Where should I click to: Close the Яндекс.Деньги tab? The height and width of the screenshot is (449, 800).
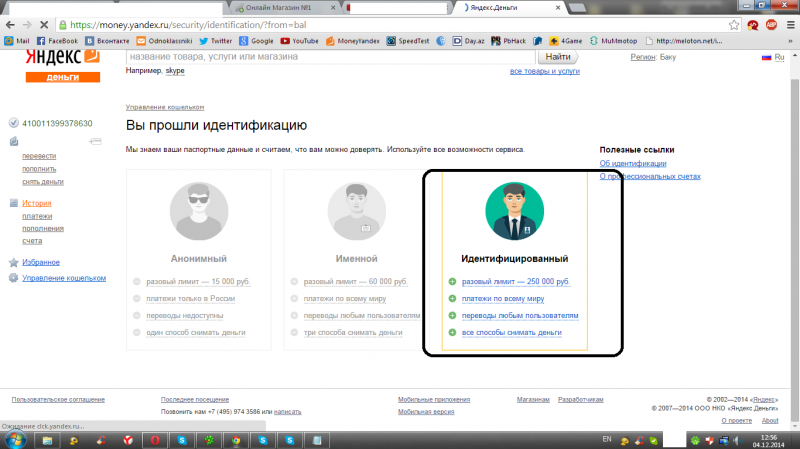[x=558, y=8]
